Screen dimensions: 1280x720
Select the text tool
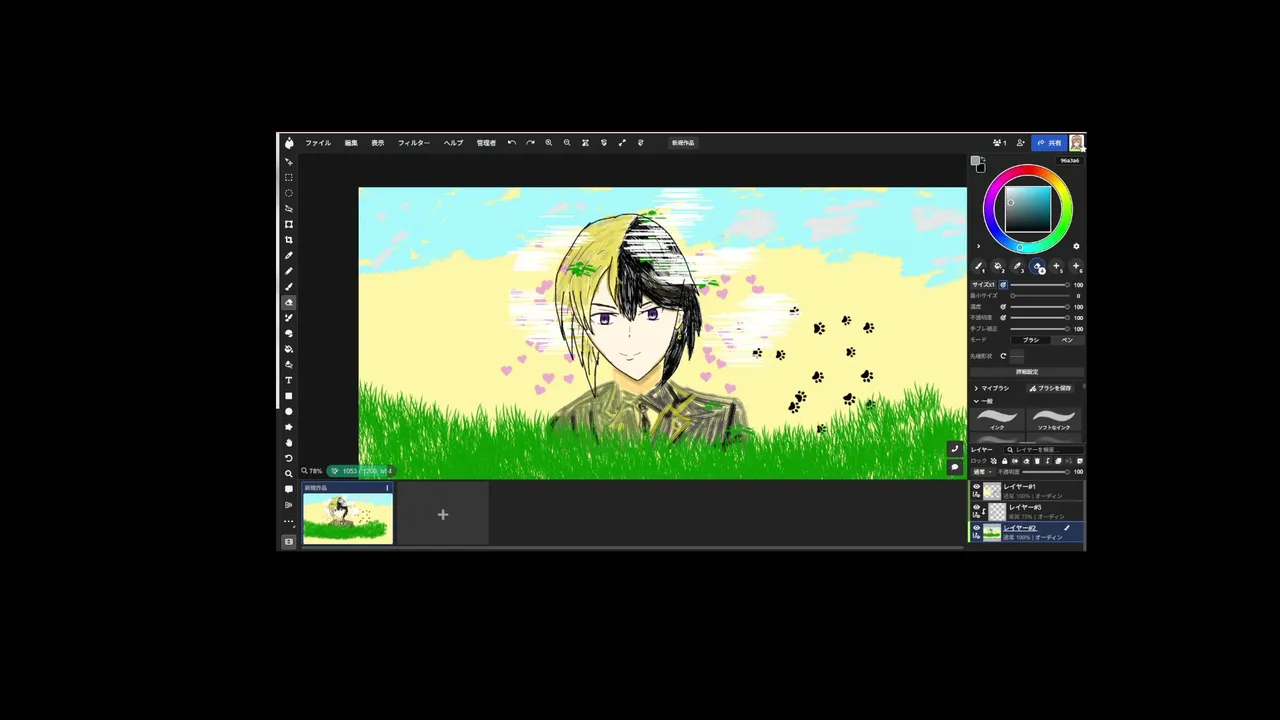click(x=289, y=380)
